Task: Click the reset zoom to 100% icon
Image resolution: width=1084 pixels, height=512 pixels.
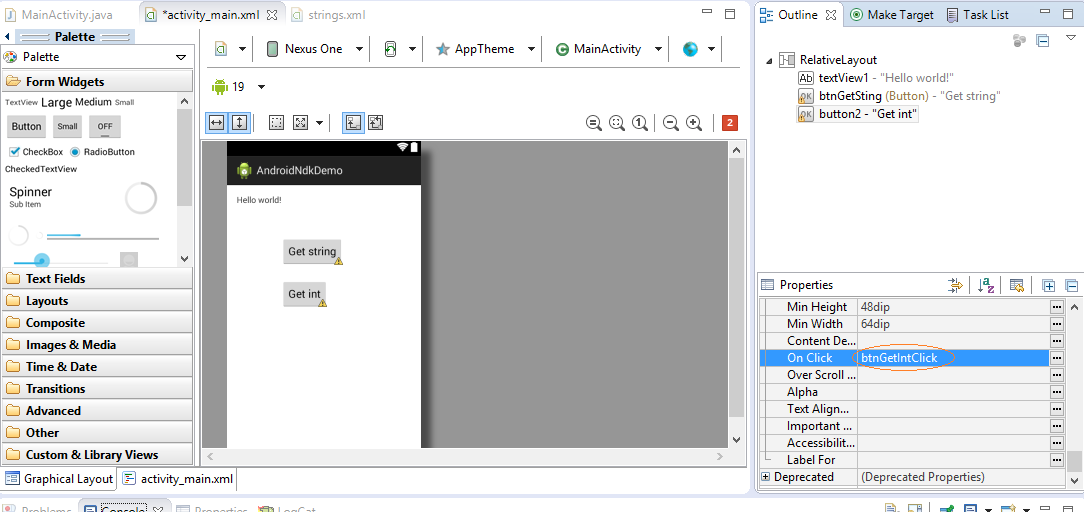Action: pos(639,123)
